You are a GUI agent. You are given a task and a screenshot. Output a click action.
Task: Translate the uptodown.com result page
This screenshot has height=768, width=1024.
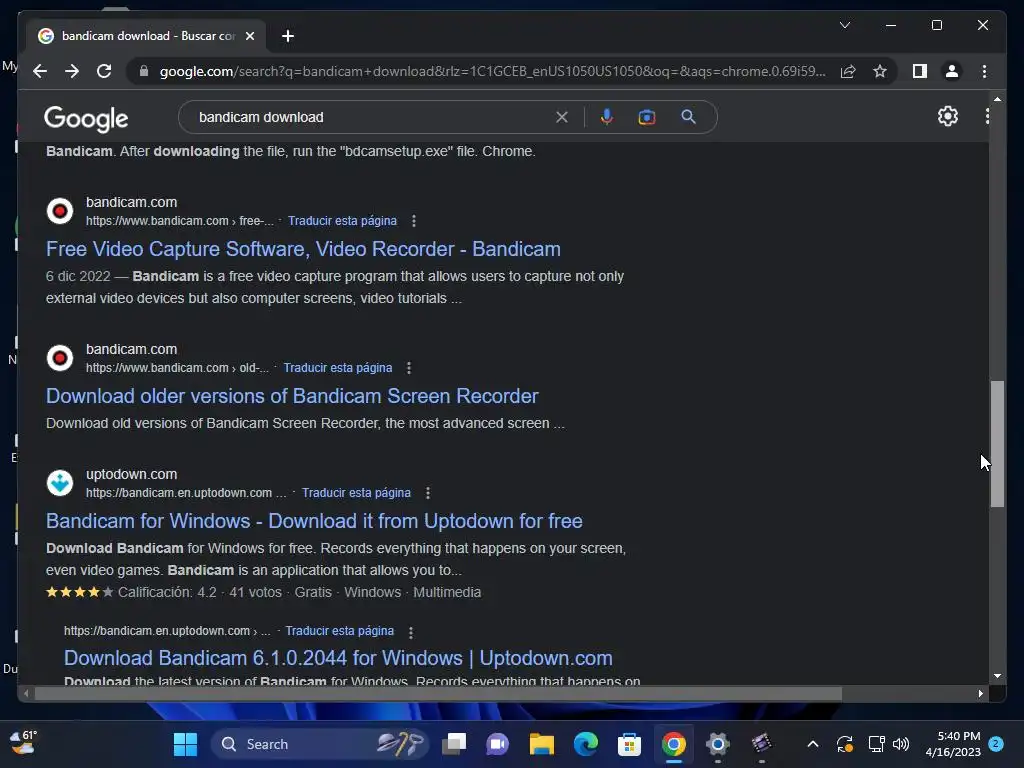click(356, 492)
